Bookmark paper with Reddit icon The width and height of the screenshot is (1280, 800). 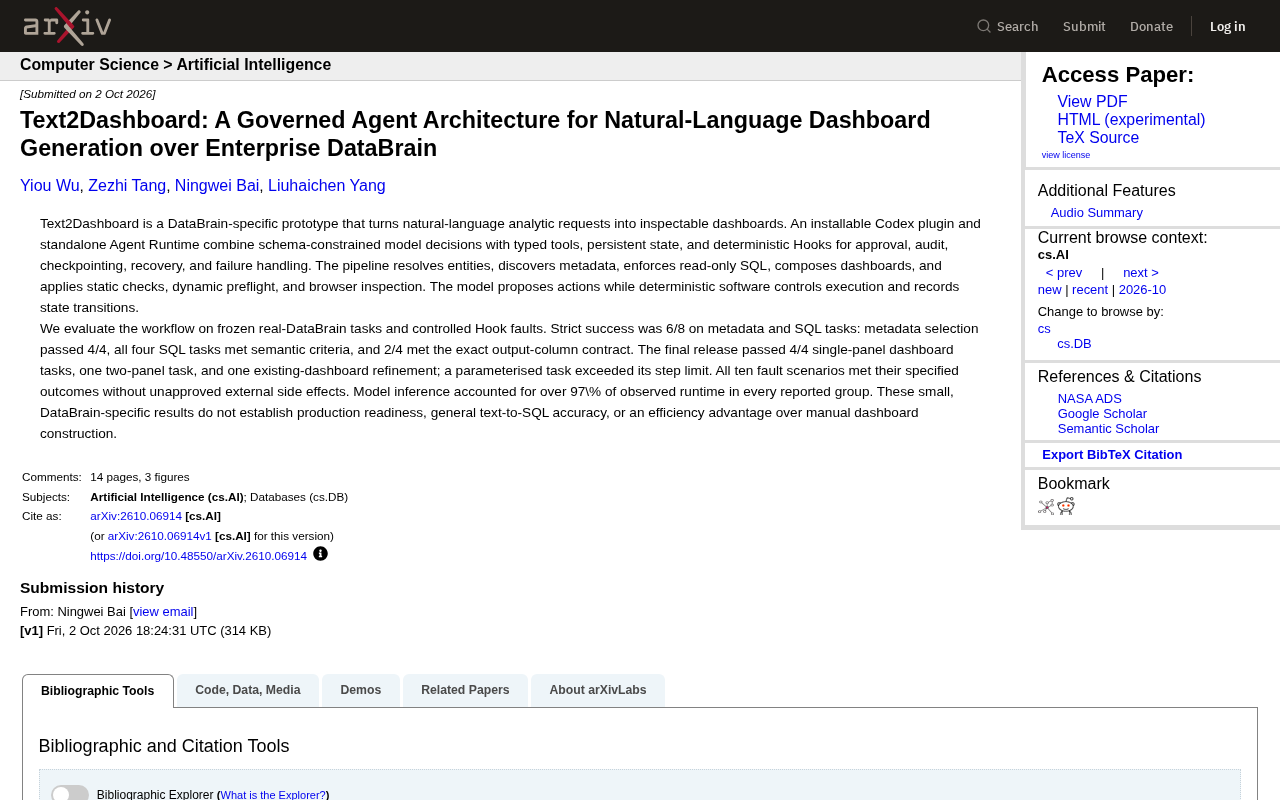tap(1066, 506)
